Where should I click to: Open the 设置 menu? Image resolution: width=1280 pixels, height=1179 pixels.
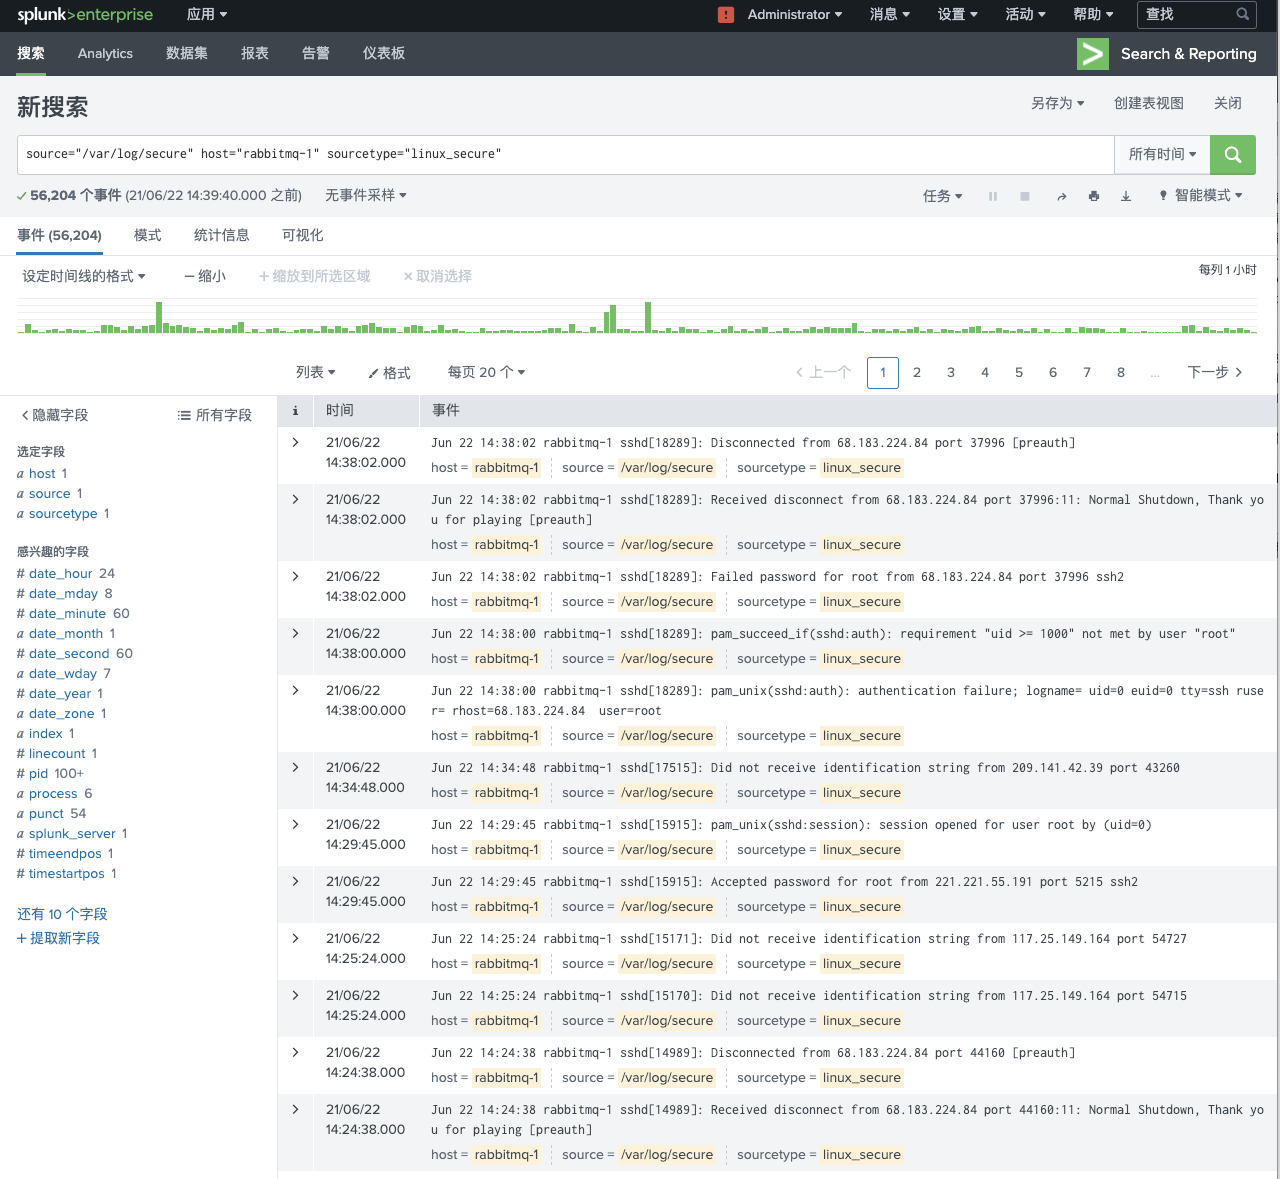click(958, 14)
